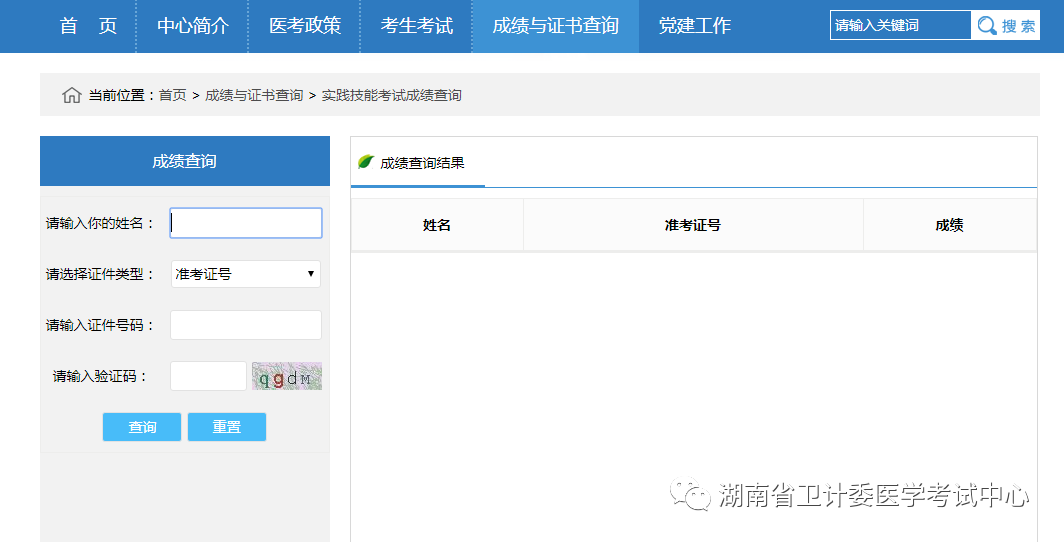
Task: Click the magnifier search icon
Action: click(x=986, y=26)
